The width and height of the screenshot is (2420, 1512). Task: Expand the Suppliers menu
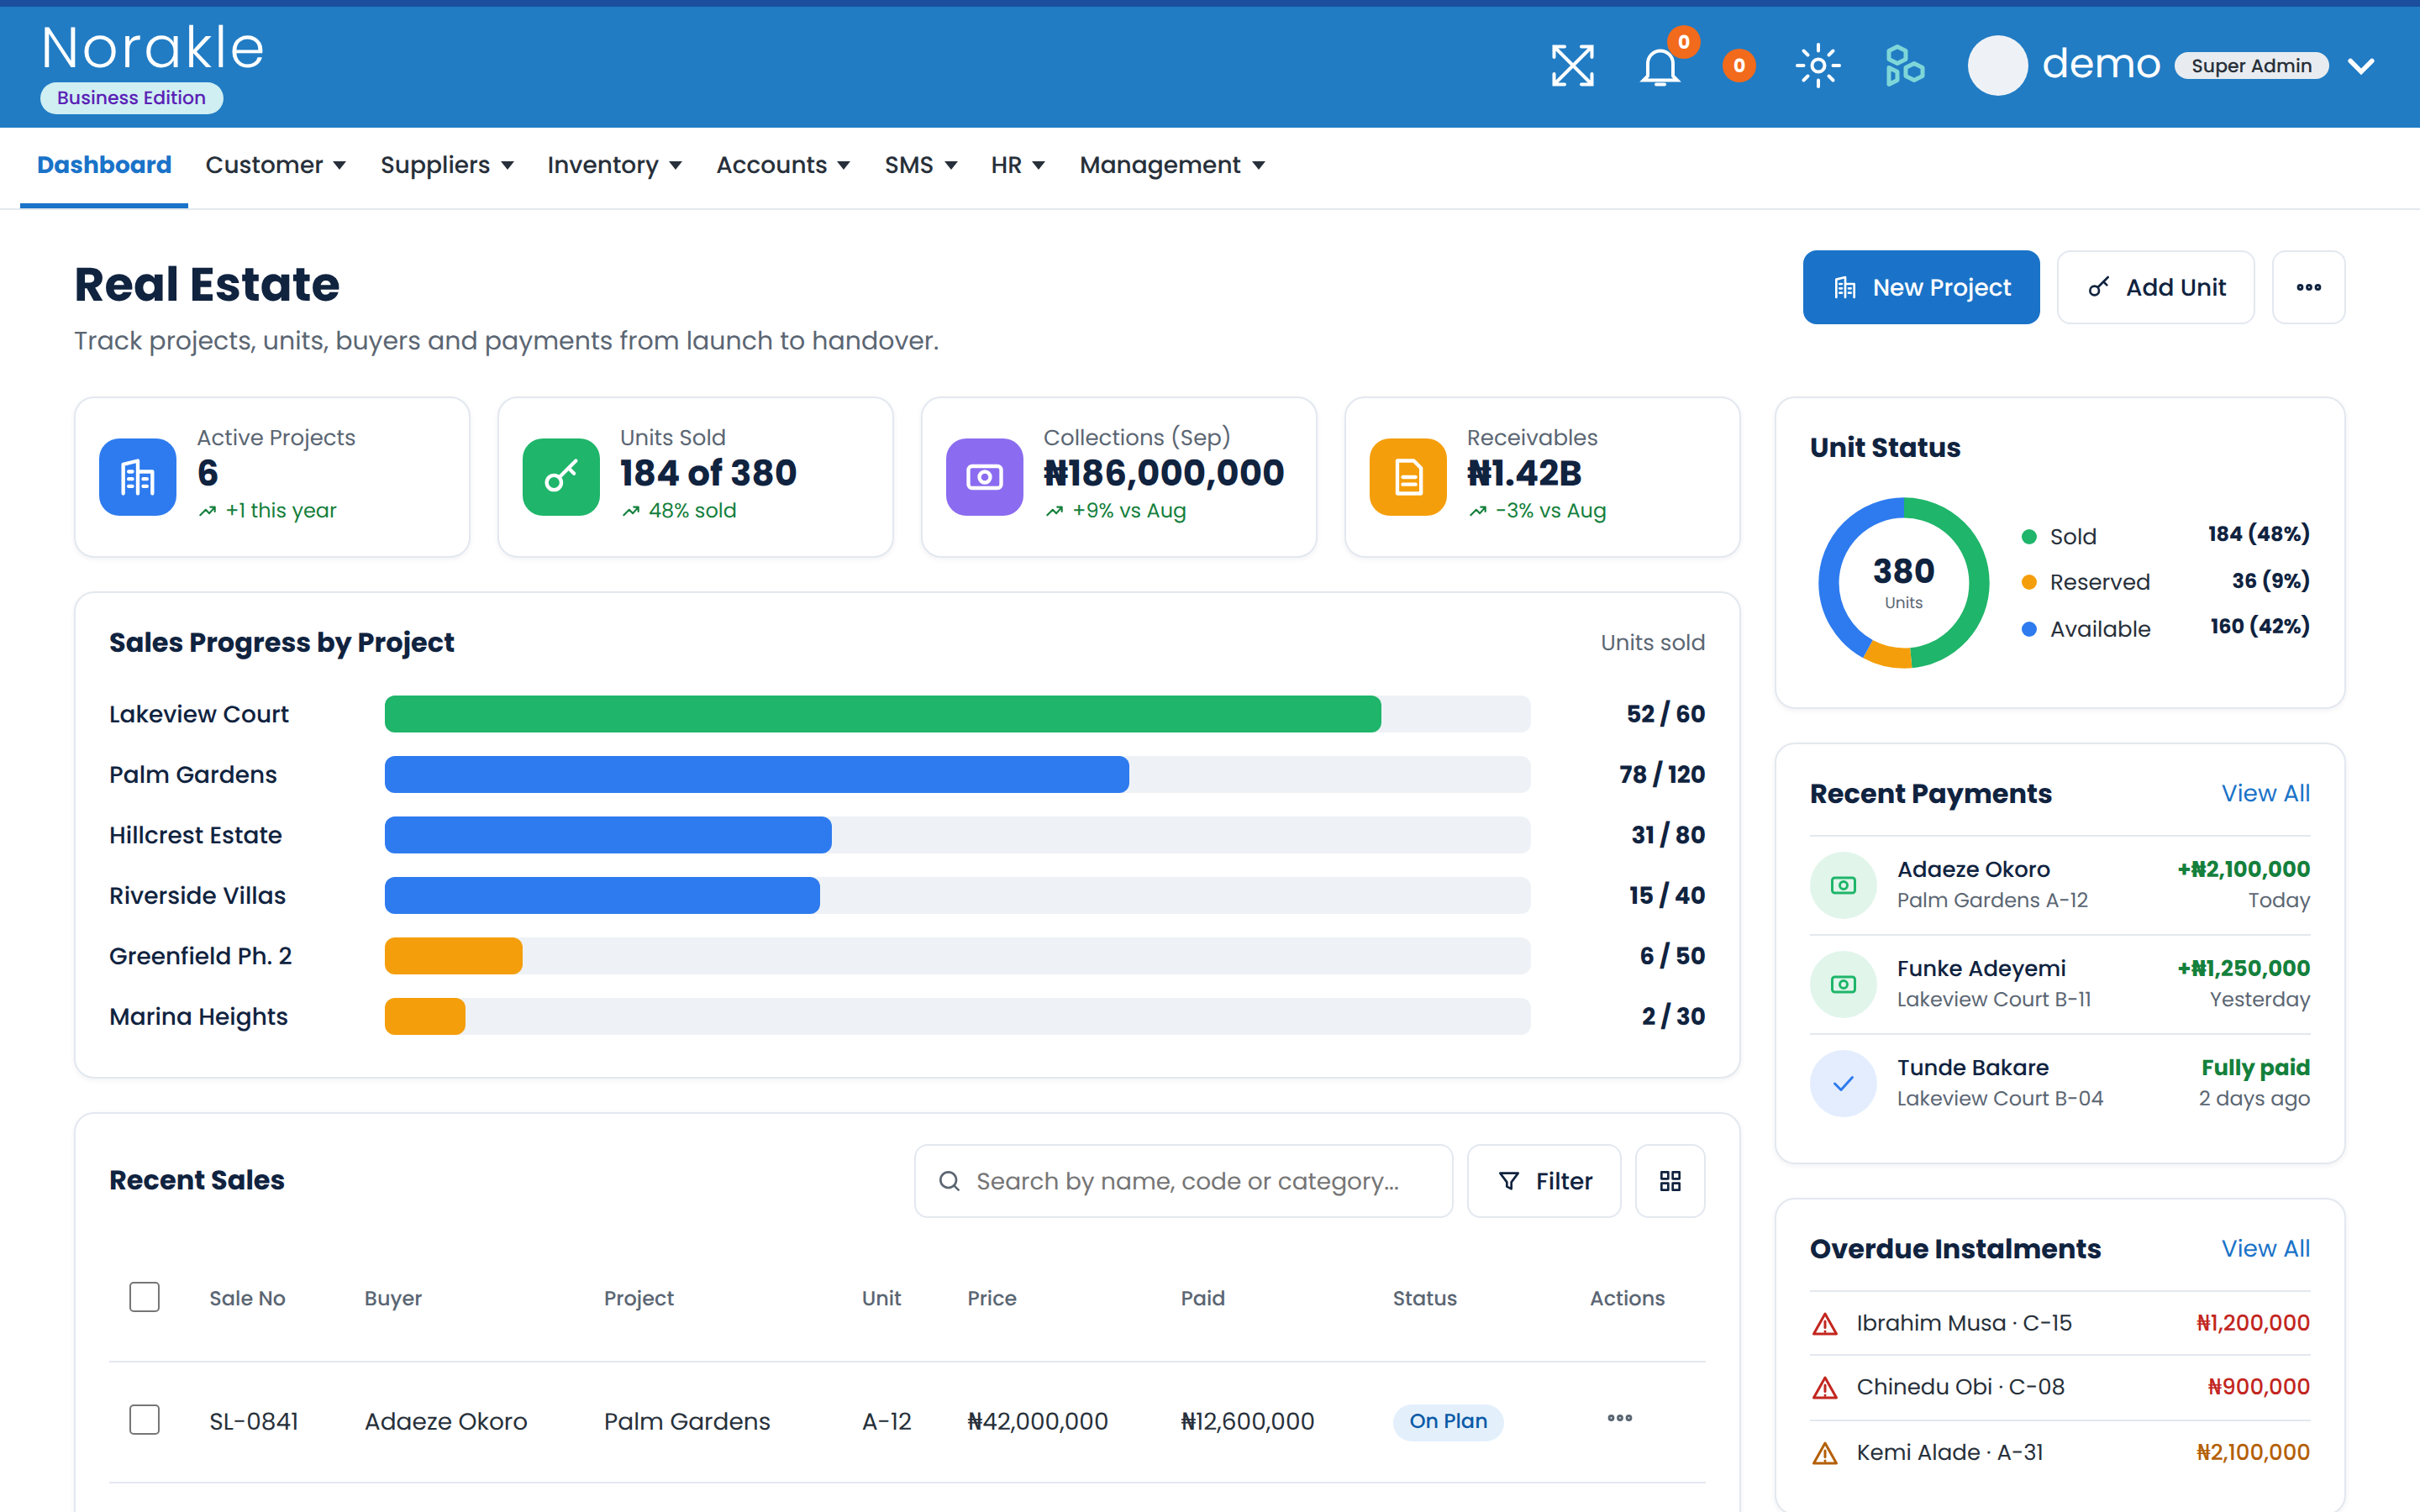447,165
